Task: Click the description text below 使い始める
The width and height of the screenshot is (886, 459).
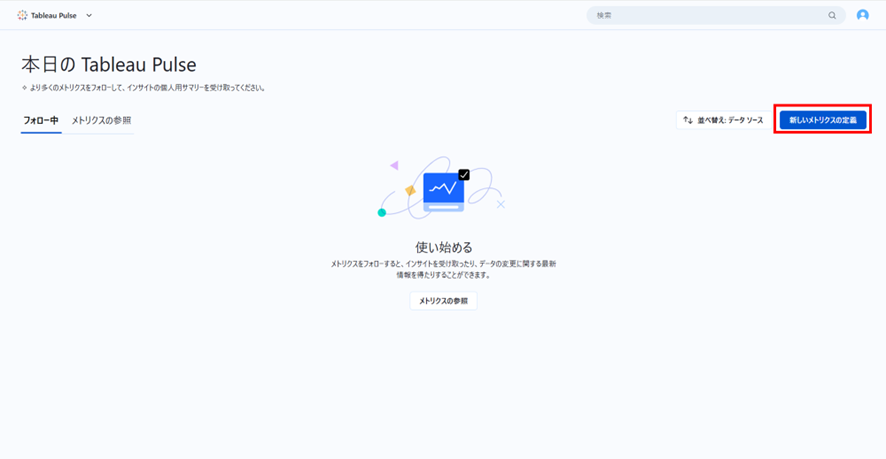Action: point(443,268)
